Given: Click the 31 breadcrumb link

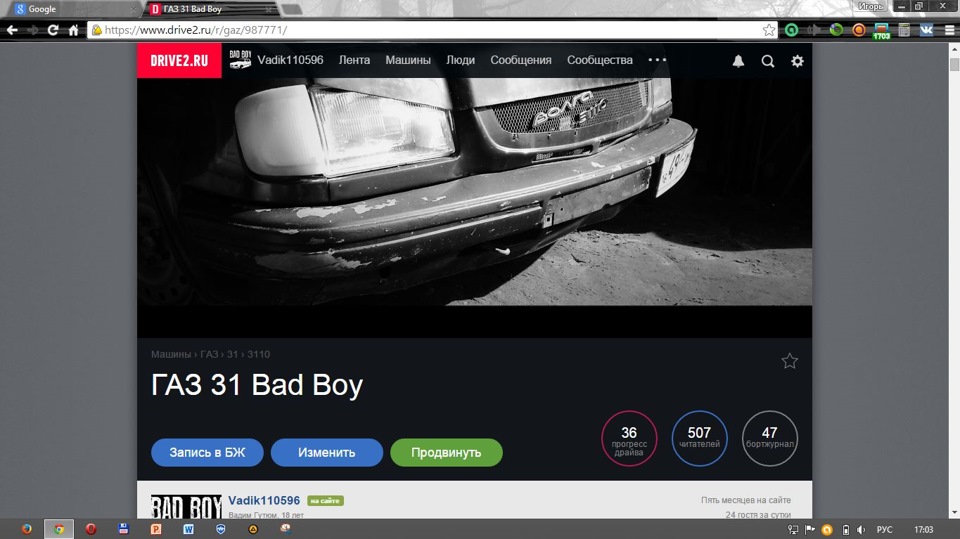Looking at the screenshot, I should coord(233,354).
